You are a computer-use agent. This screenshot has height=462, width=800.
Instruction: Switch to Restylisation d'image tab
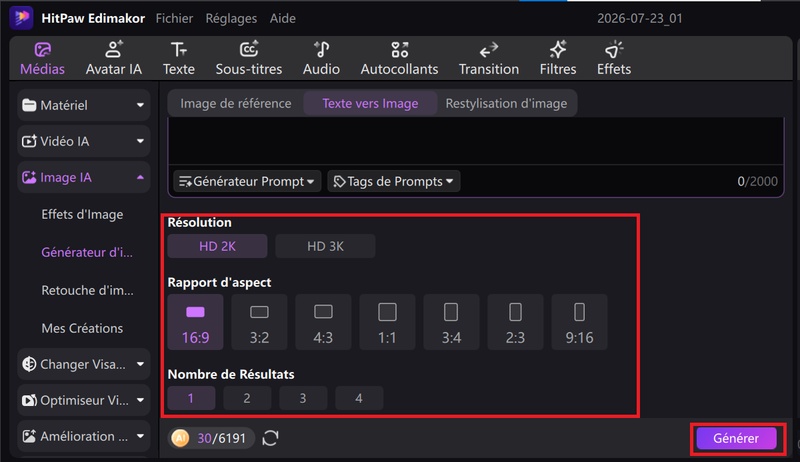coord(506,104)
